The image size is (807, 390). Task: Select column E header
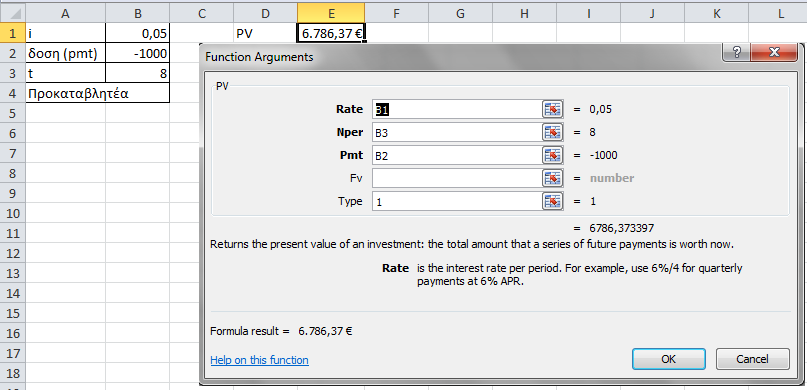click(331, 13)
